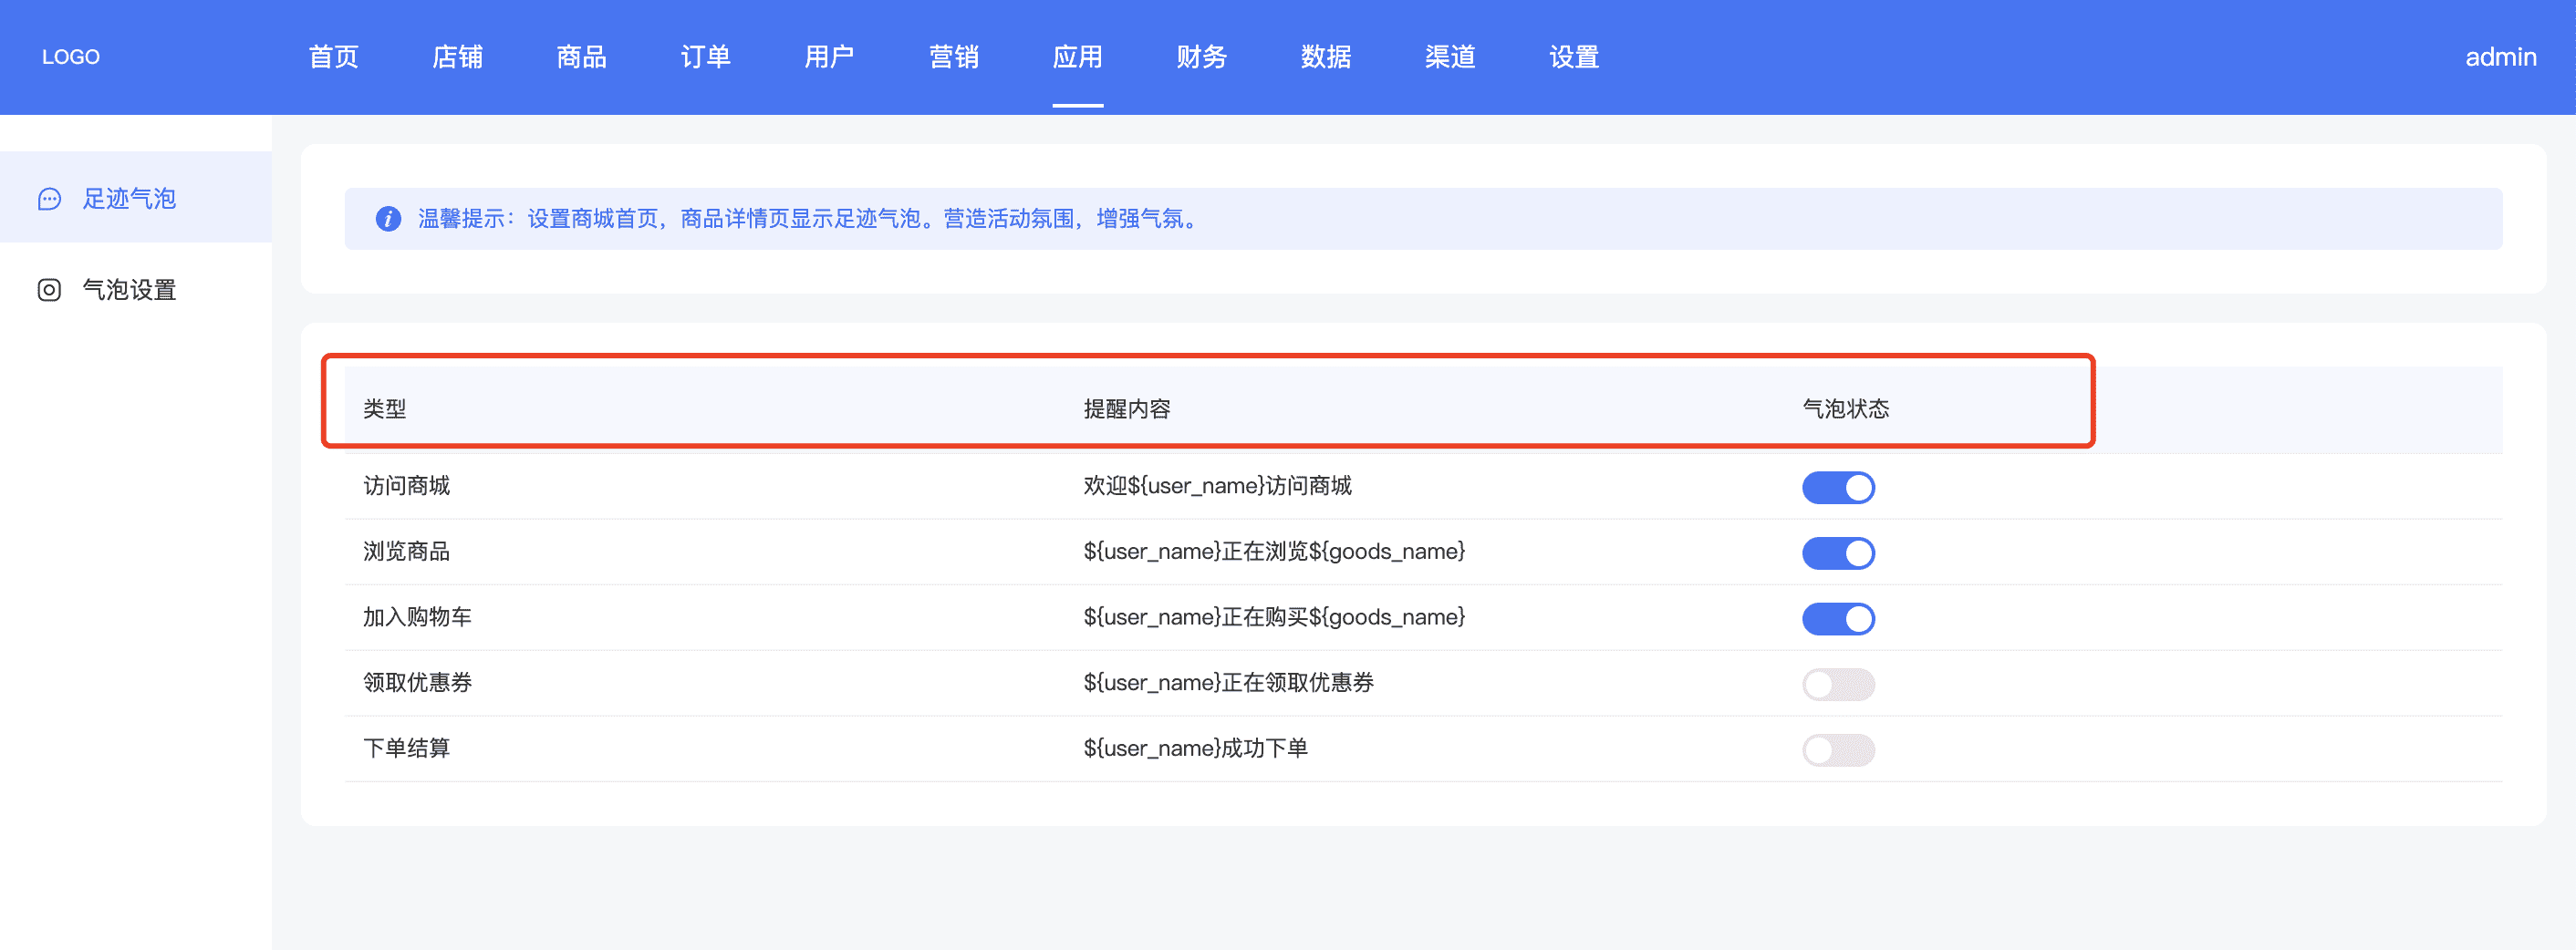Open 气泡设置 in the sidebar
Screen dimensions: 2576x950
coord(136,290)
